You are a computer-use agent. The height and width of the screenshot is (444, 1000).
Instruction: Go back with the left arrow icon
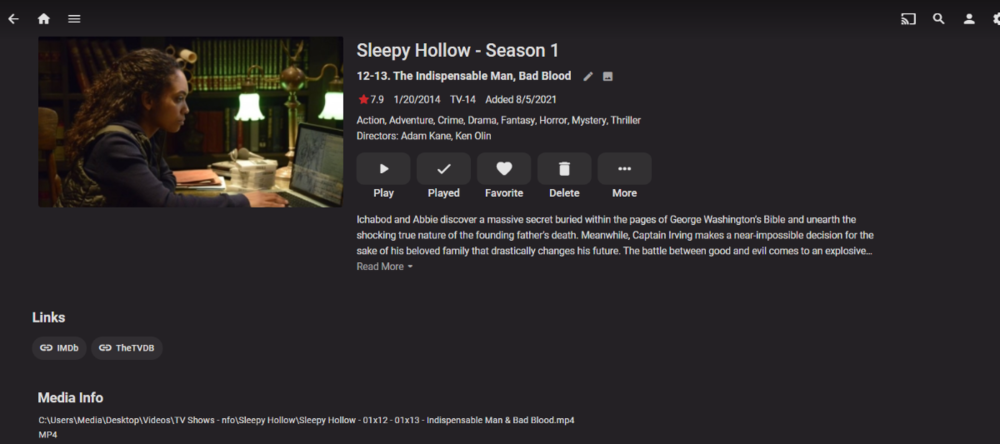(13, 18)
